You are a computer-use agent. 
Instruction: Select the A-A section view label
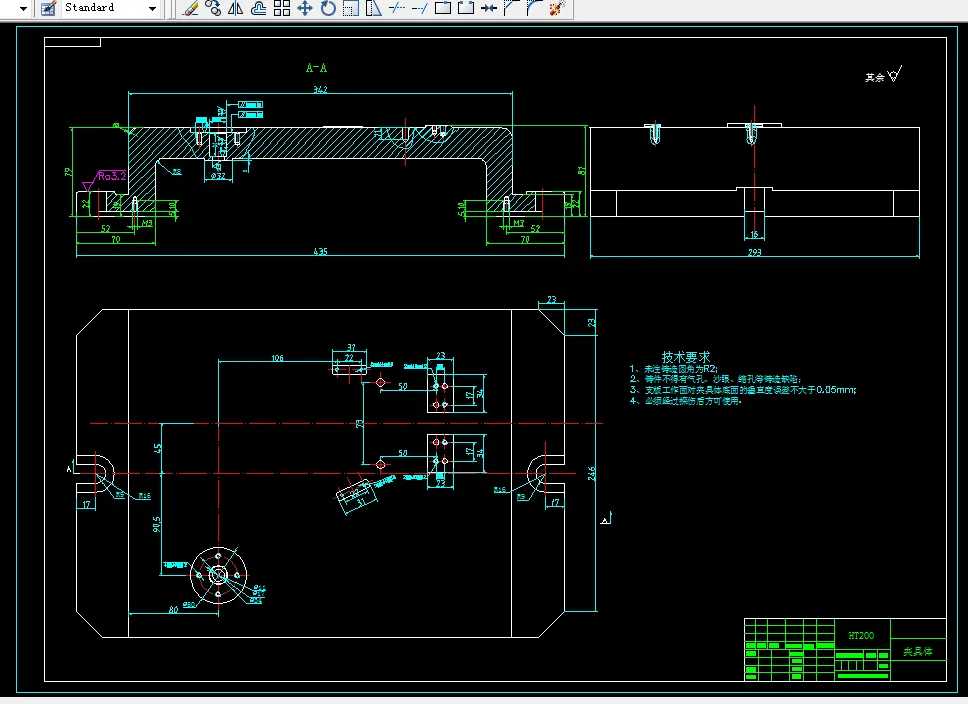pos(316,68)
